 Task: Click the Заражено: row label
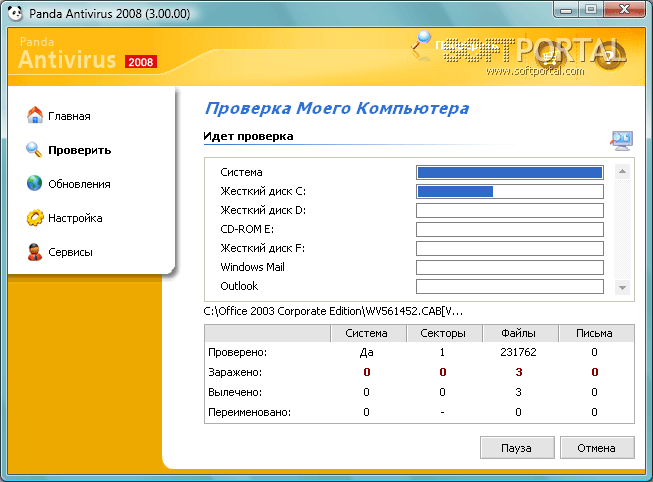(x=235, y=372)
